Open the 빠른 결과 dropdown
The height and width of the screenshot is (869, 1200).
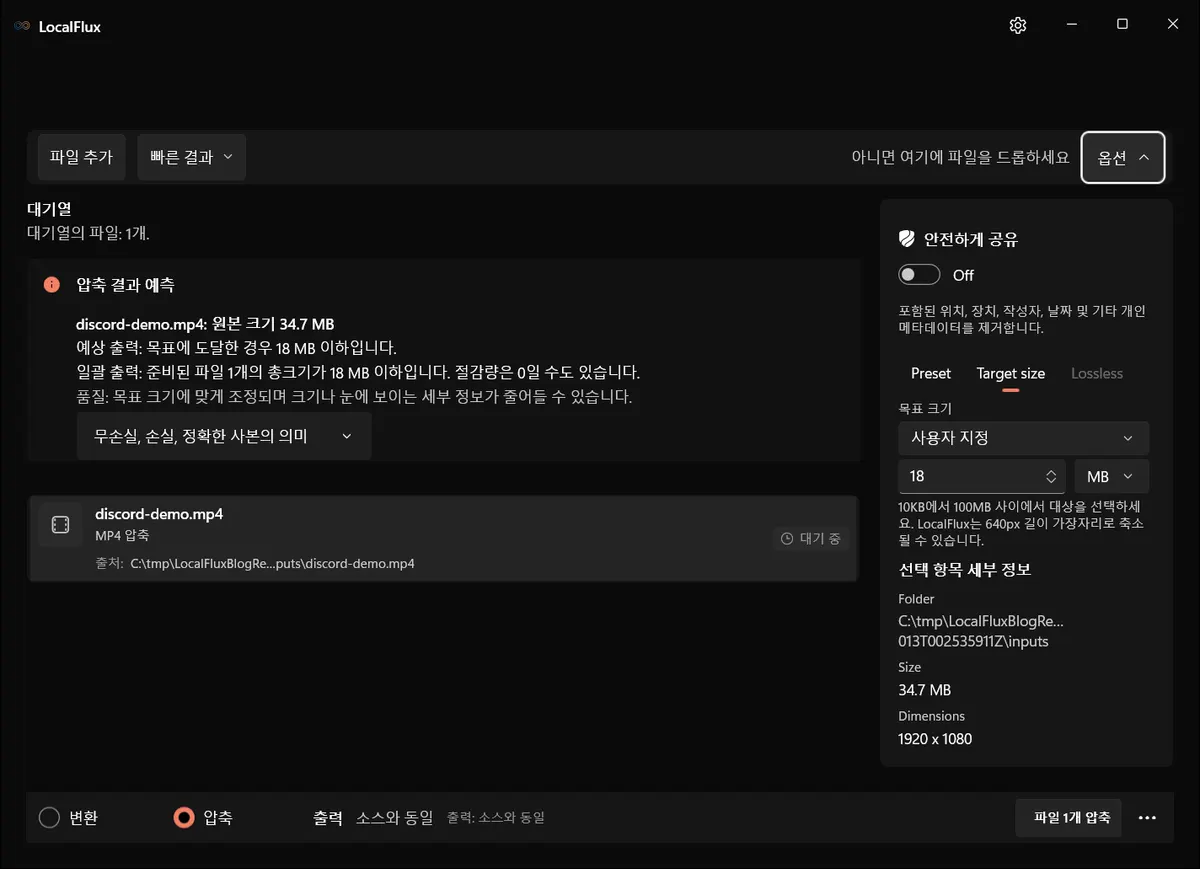pyautogui.click(x=191, y=157)
